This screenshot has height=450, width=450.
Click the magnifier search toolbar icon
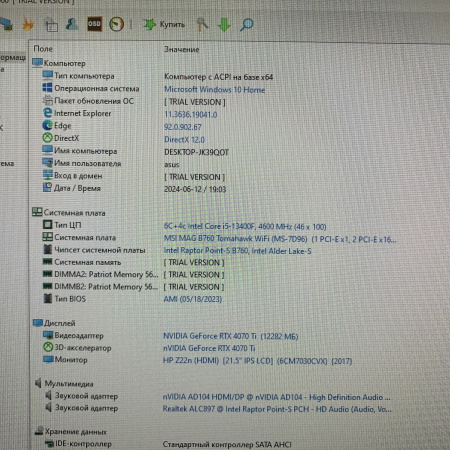pyautogui.click(x=246, y=25)
